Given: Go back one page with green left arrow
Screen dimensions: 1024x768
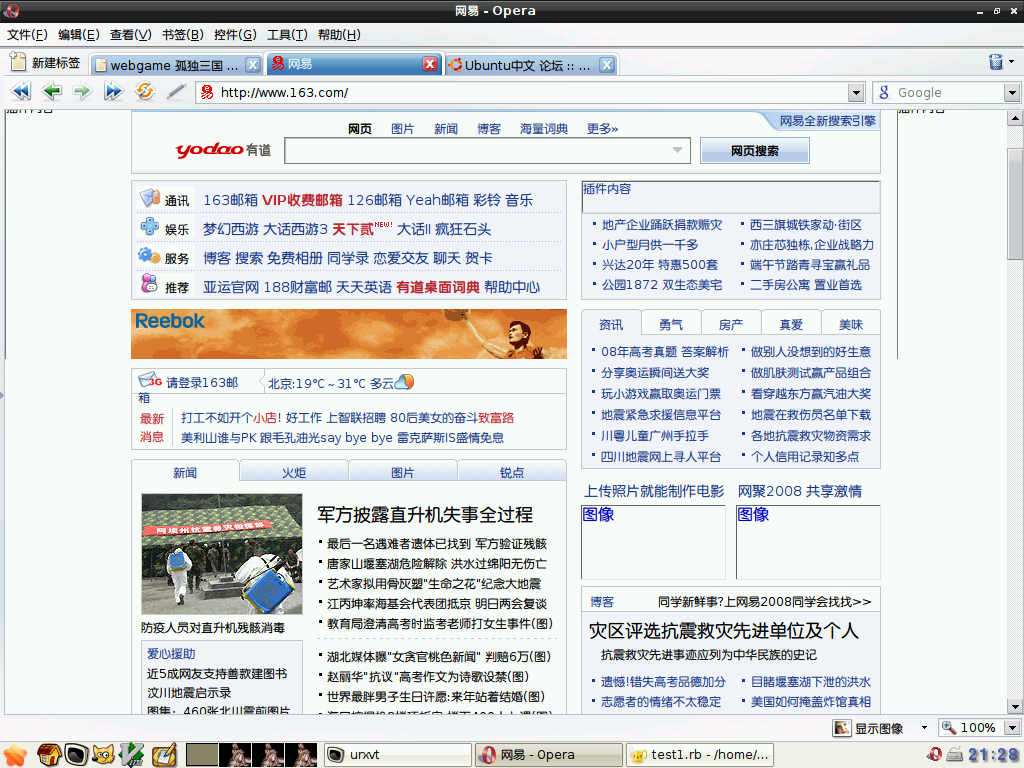Looking at the screenshot, I should click(52, 91).
